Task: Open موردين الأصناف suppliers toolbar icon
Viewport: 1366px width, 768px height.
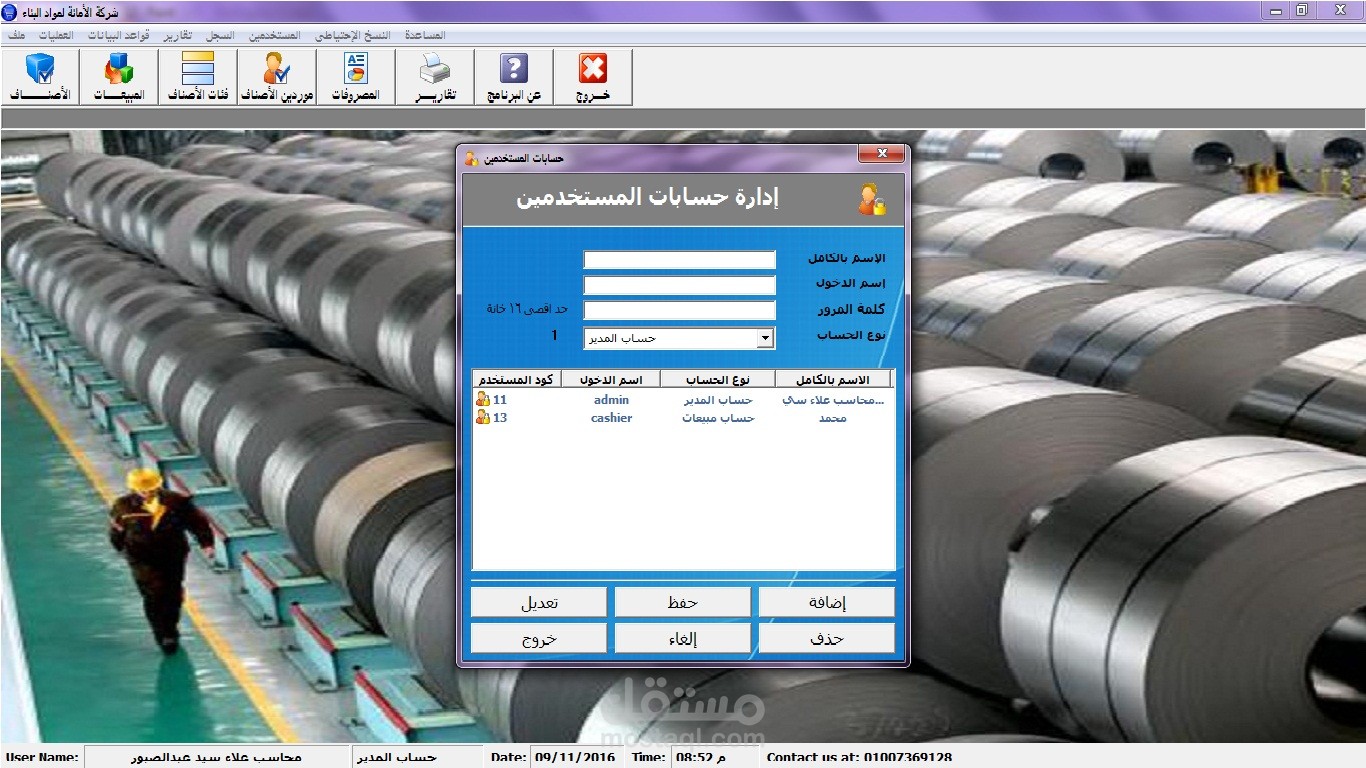Action: [277, 77]
